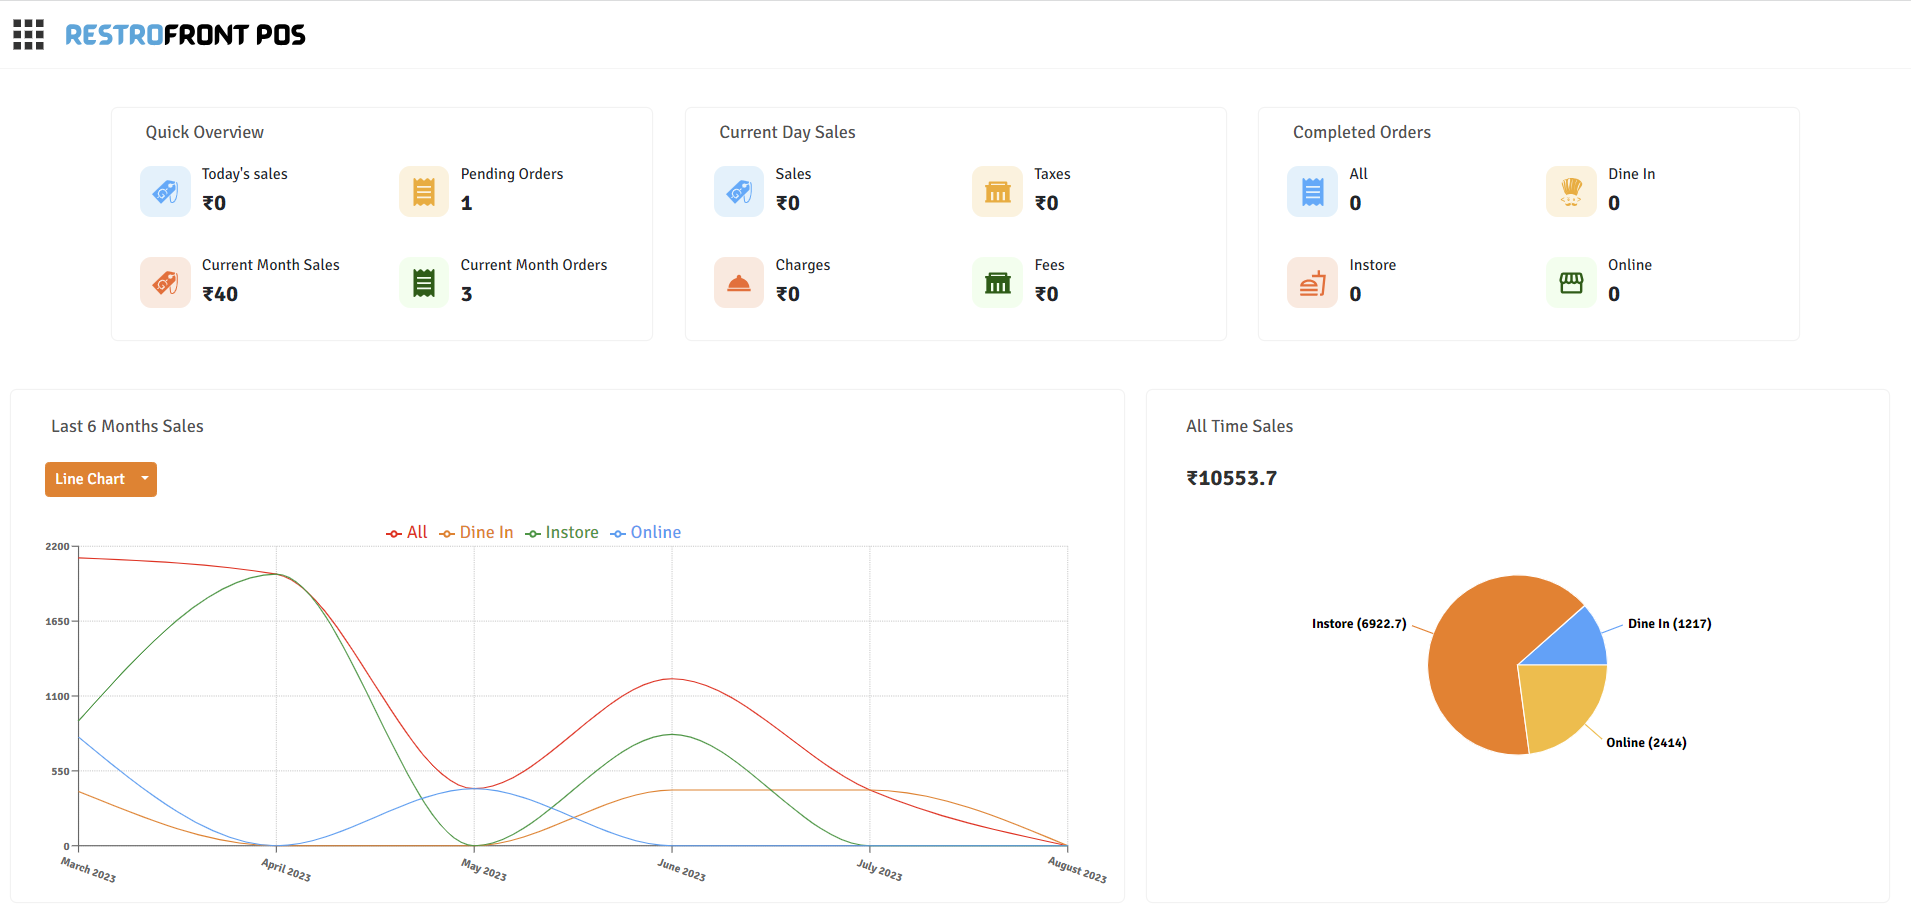The height and width of the screenshot is (923, 1911).
Task: Click the March 2023 axis label
Action: click(88, 870)
